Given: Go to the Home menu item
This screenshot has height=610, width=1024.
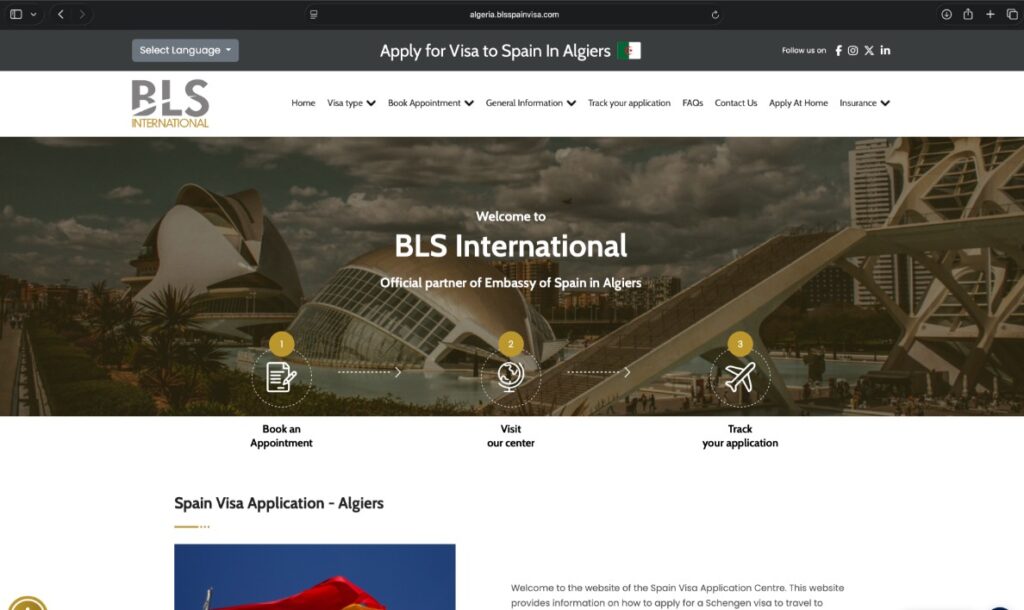Looking at the screenshot, I should point(303,103).
